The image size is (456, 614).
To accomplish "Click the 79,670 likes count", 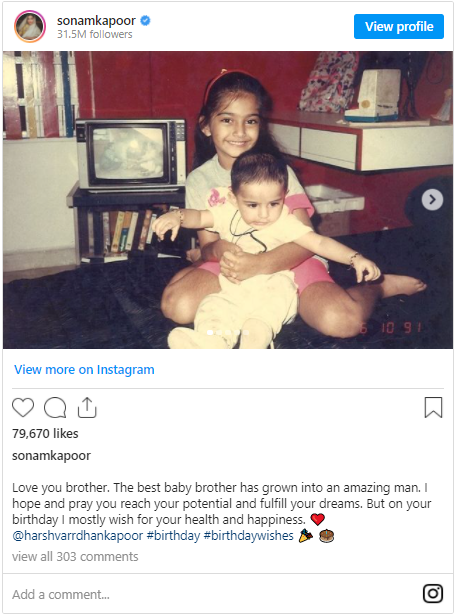I will tap(45, 433).
